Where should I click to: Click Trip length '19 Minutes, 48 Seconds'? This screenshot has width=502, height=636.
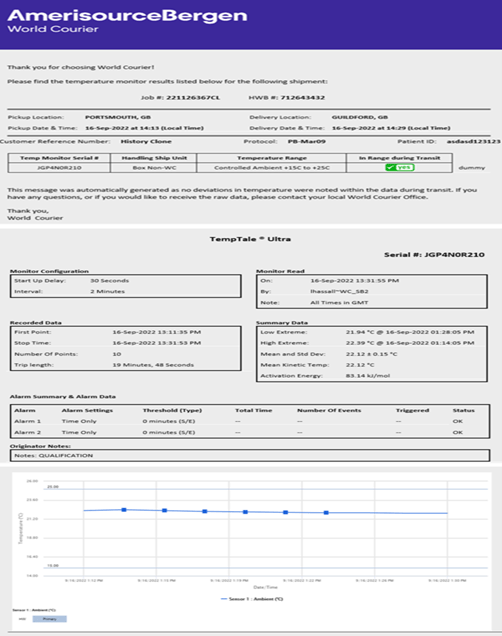pyautogui.click(x=153, y=365)
